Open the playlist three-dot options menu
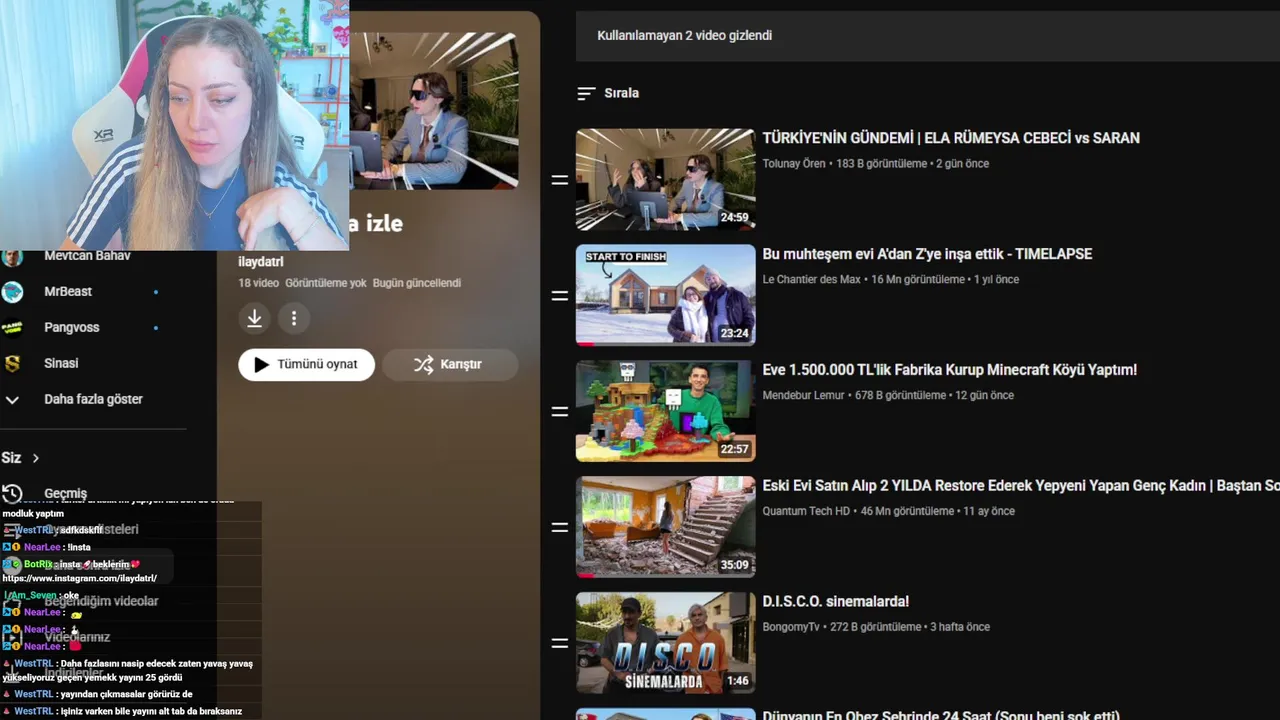Screen dimensions: 1280x720 point(294,318)
